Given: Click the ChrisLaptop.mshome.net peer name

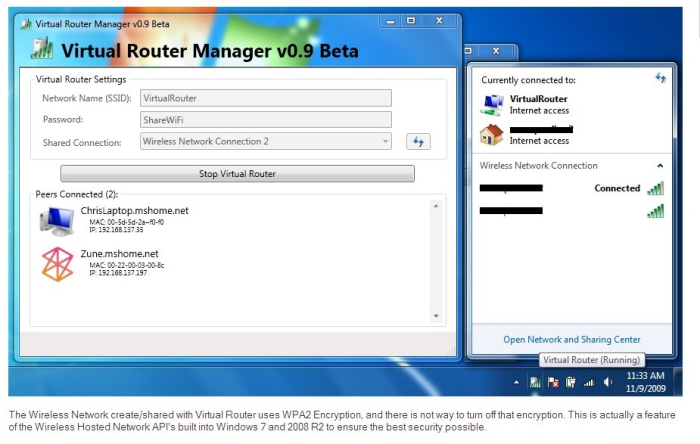Looking at the screenshot, I should click(x=134, y=211).
